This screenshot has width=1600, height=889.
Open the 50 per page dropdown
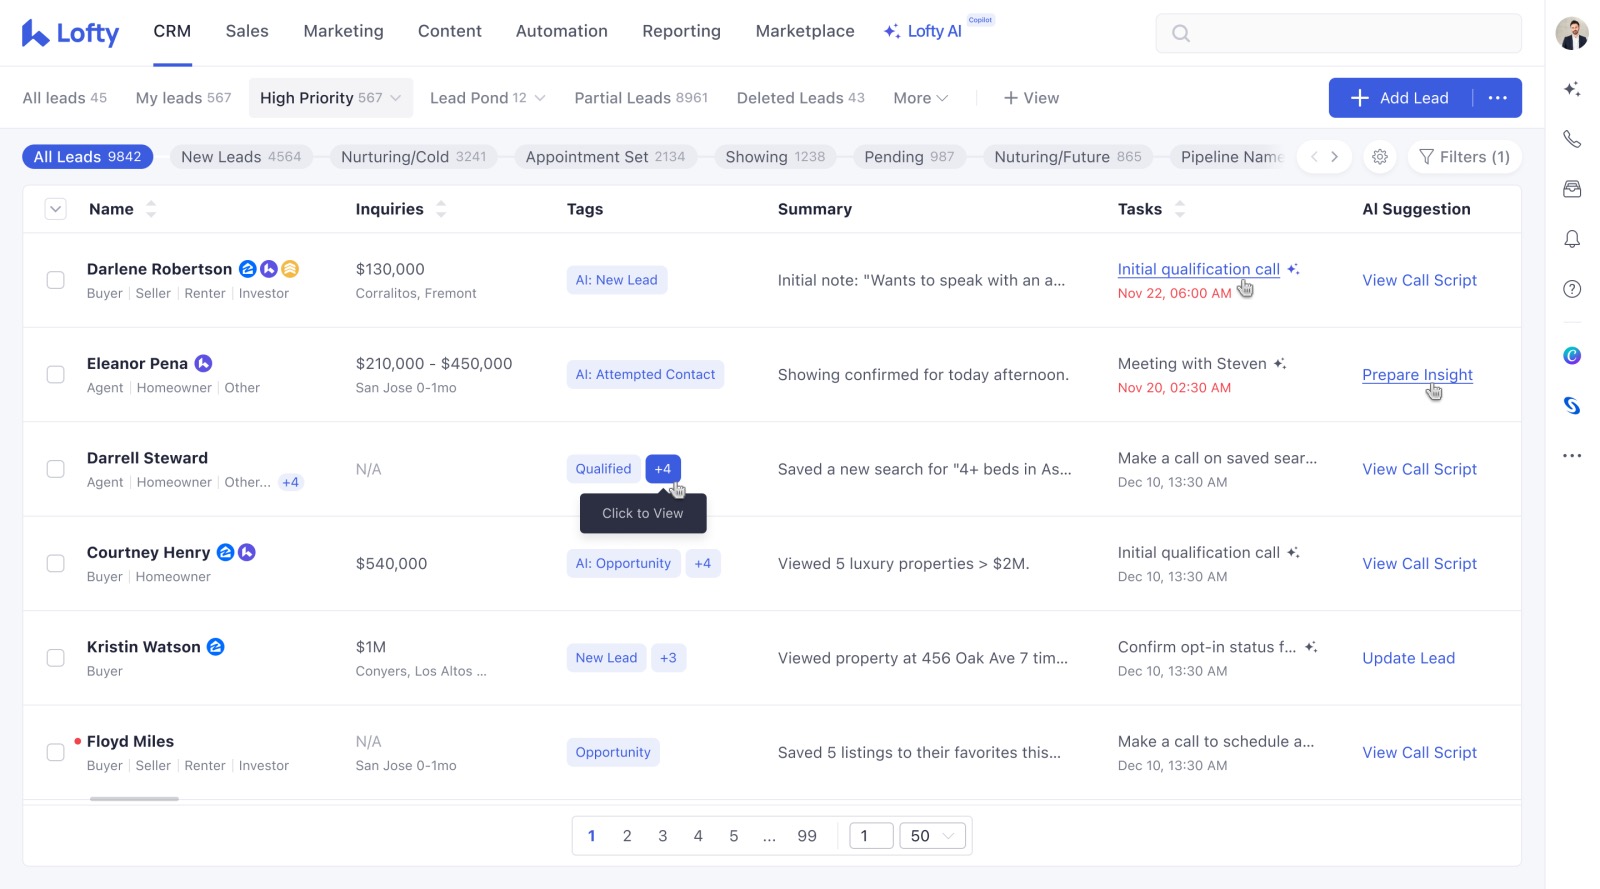click(932, 836)
